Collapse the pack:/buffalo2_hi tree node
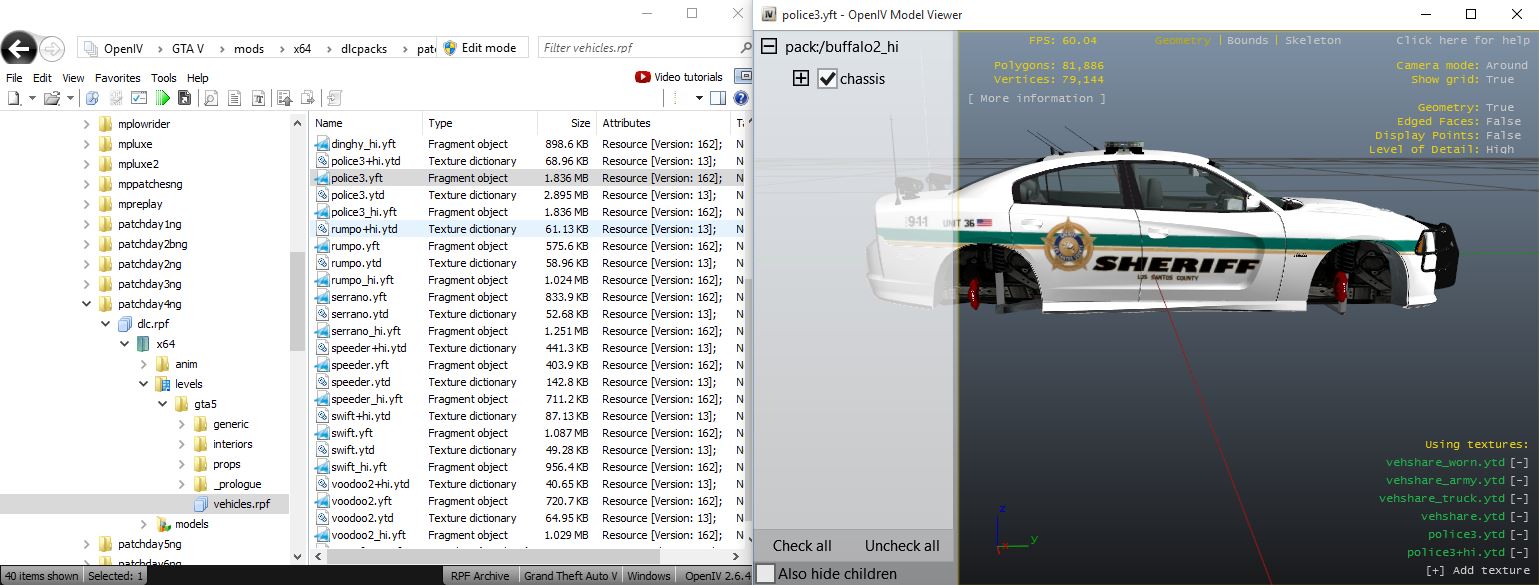The width and height of the screenshot is (1539, 585). (x=768, y=47)
